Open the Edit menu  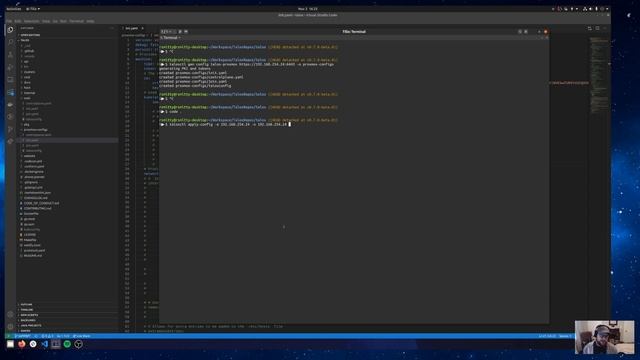click(18, 21)
